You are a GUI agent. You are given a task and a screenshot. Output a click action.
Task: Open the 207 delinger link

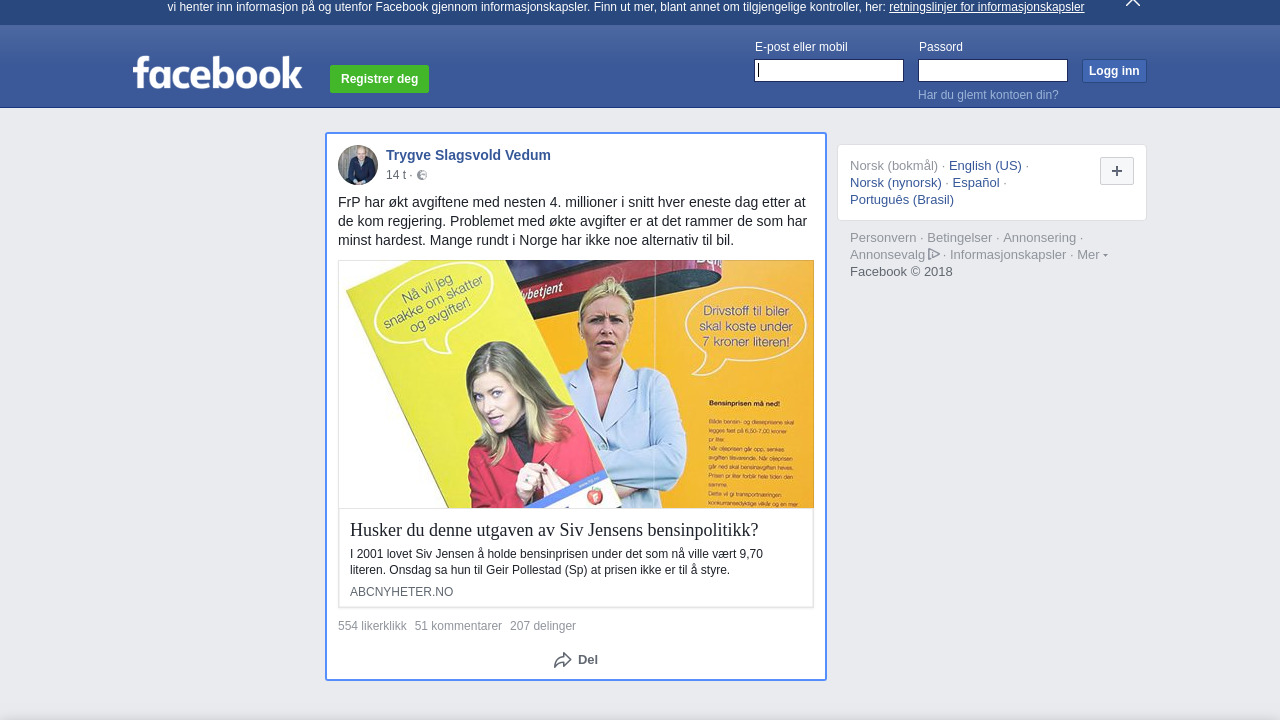pyautogui.click(x=543, y=626)
